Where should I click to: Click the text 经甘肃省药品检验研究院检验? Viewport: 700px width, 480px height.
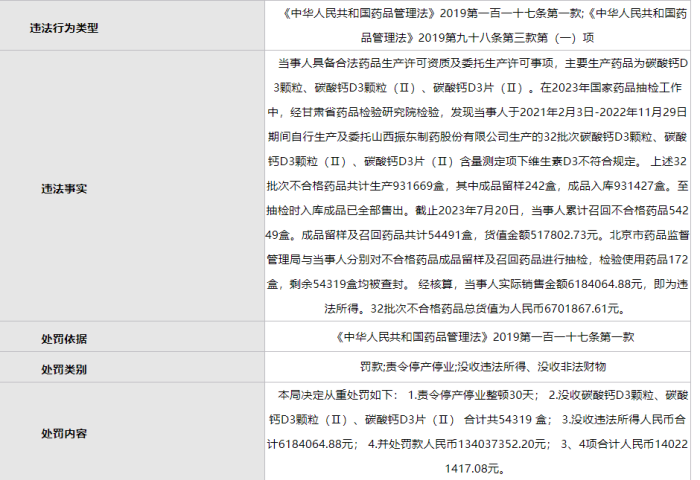coord(364,112)
